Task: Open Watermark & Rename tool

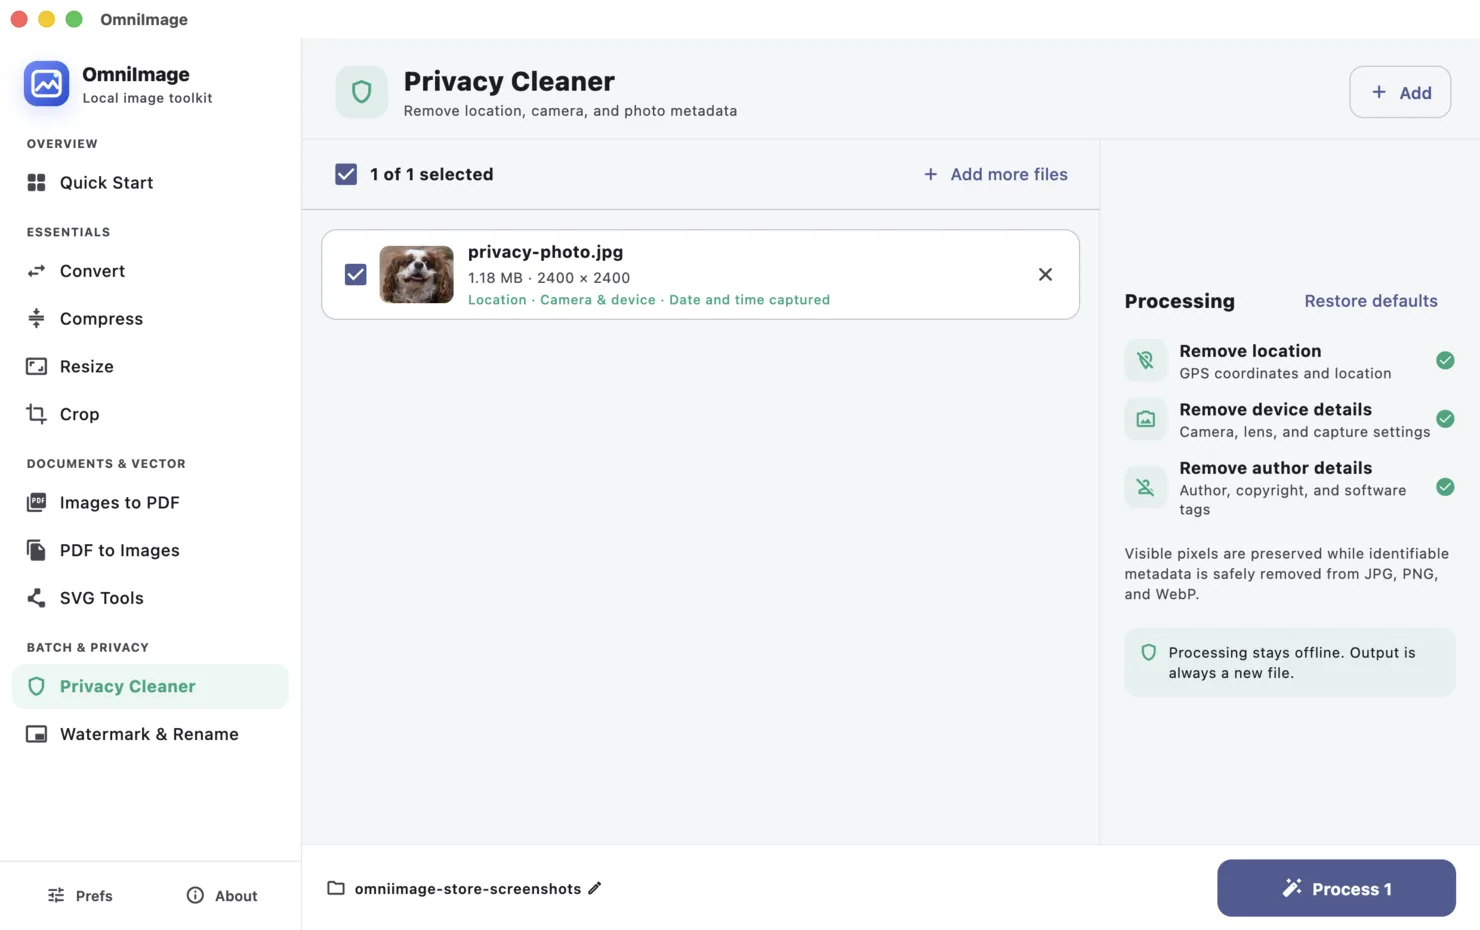Action: coord(150,734)
